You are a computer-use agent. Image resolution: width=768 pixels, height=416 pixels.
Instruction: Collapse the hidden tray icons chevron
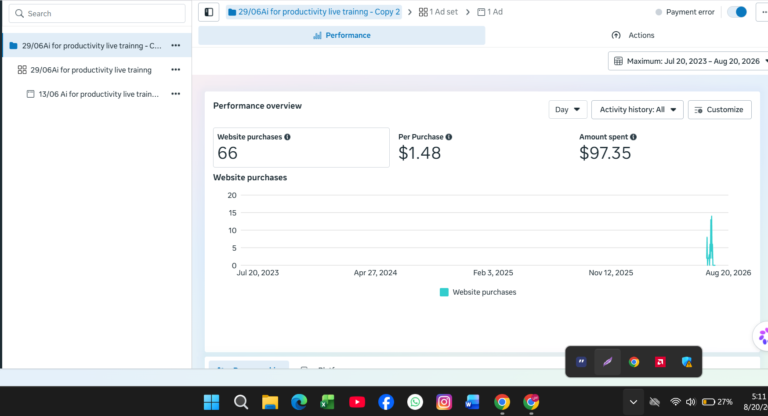click(633, 402)
